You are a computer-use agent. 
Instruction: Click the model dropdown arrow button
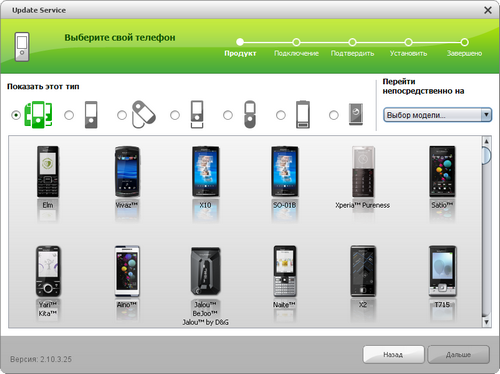coord(486,115)
